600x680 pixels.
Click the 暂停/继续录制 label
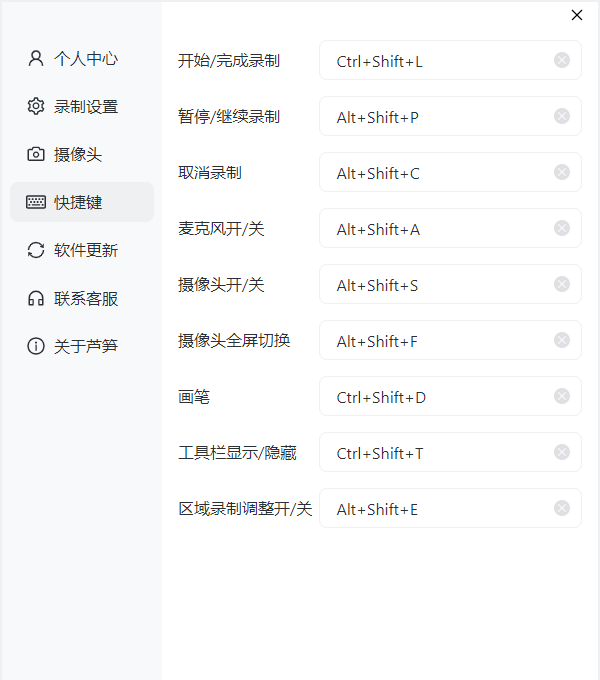pyautogui.click(x=229, y=117)
